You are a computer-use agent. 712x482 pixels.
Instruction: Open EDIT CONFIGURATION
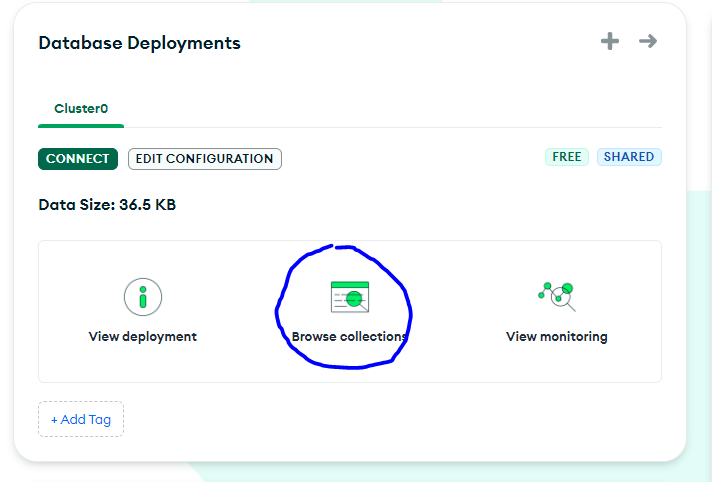click(205, 159)
